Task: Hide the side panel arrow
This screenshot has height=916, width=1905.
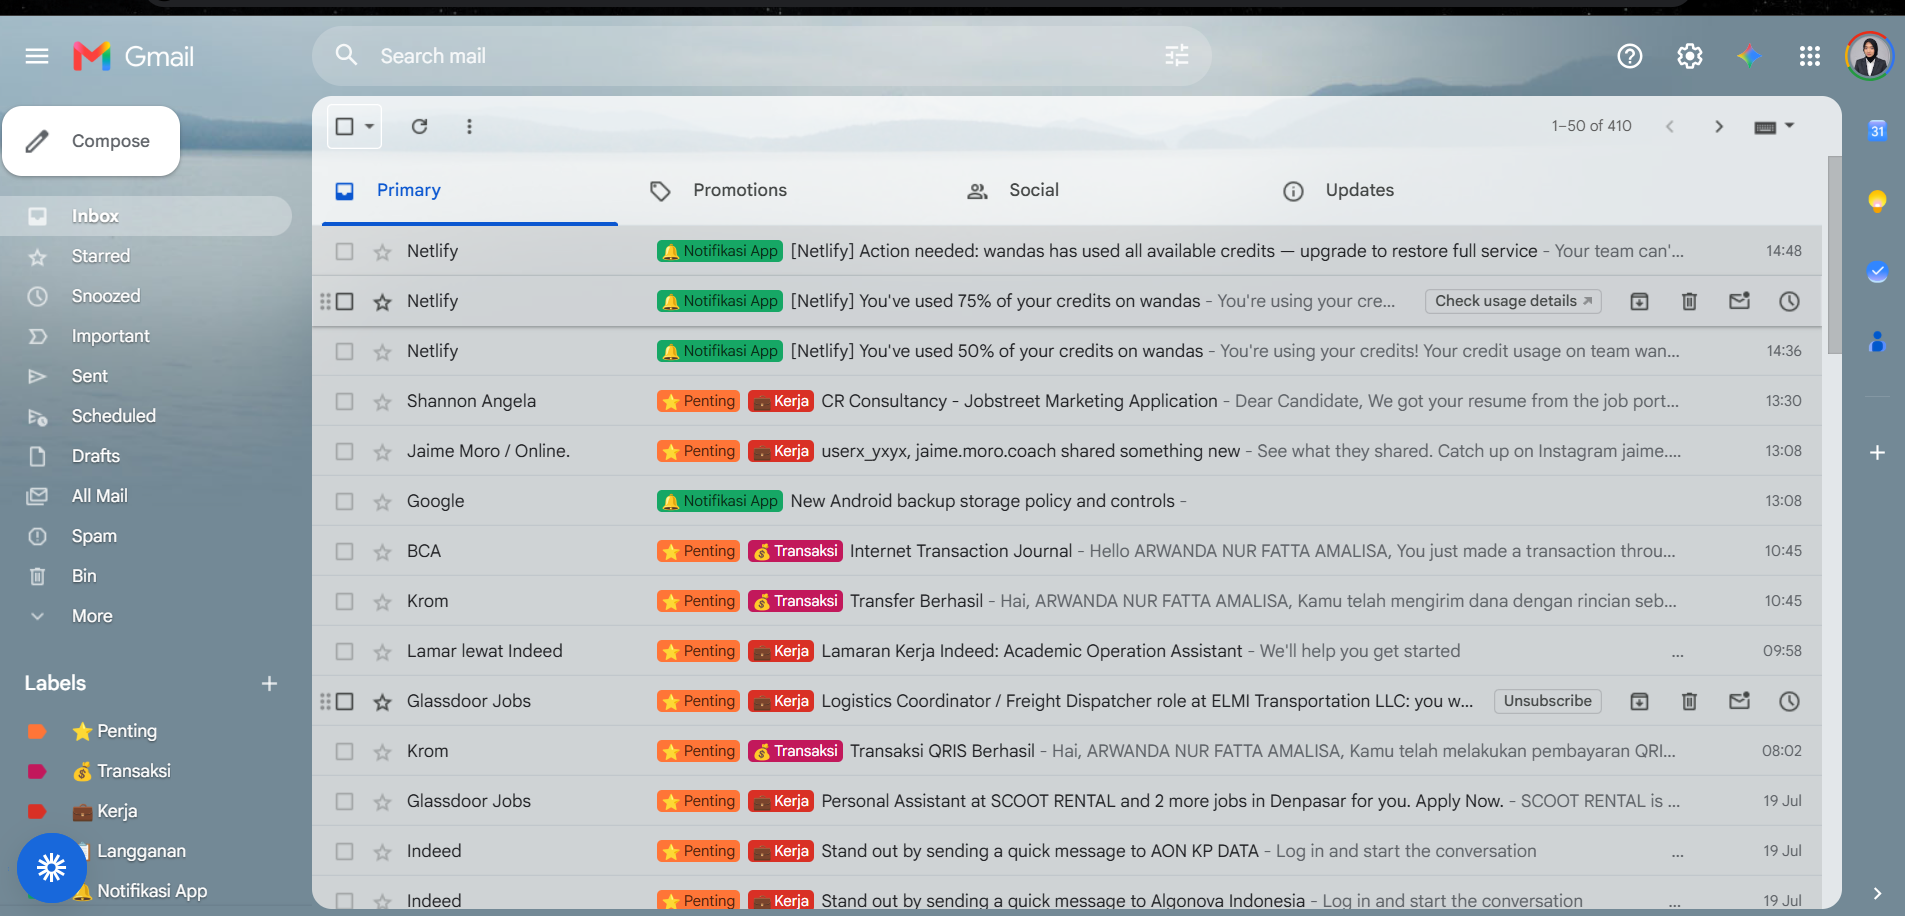Action: (1877, 893)
